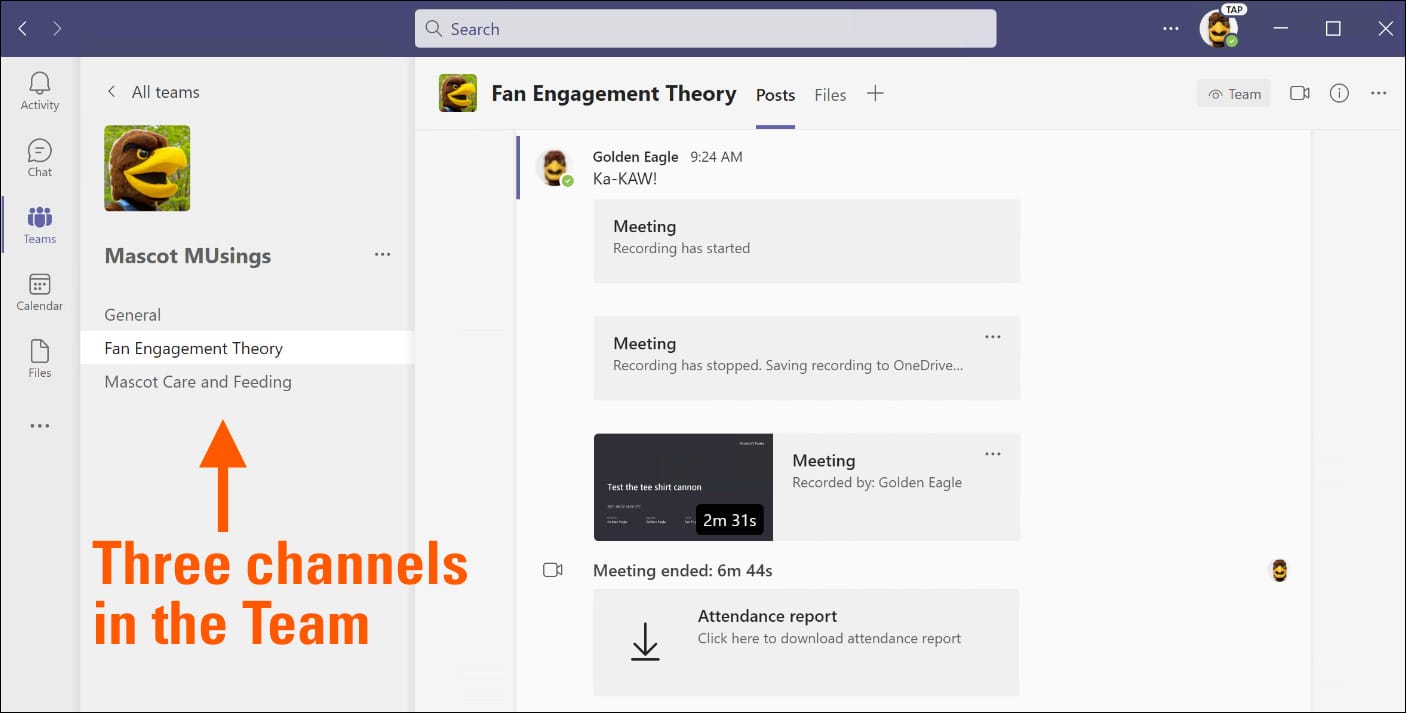Go back to All teams
Screen dimensions: 1406x713
153,92
